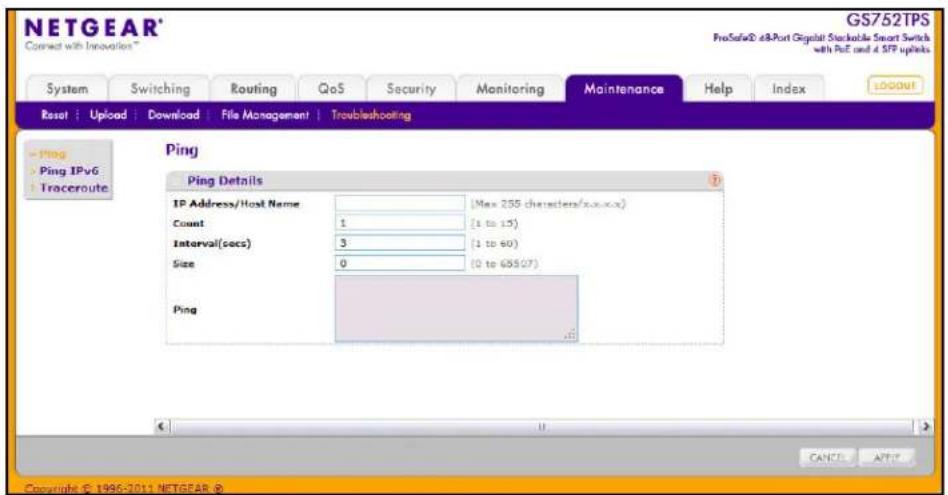This screenshot has height=495, width=948.
Task: Click the LOGOUT button
Action: click(x=895, y=86)
